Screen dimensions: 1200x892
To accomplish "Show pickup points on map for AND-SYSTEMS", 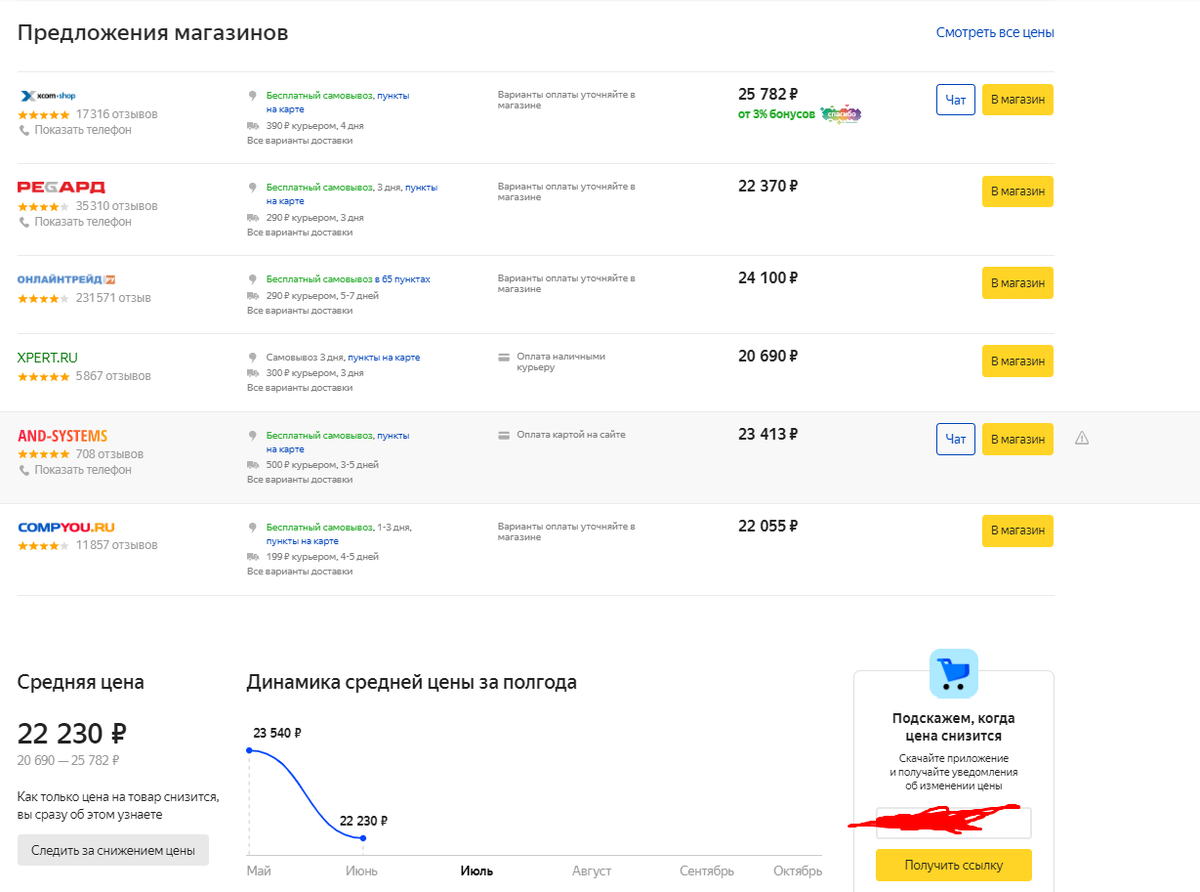I will coord(337,441).
